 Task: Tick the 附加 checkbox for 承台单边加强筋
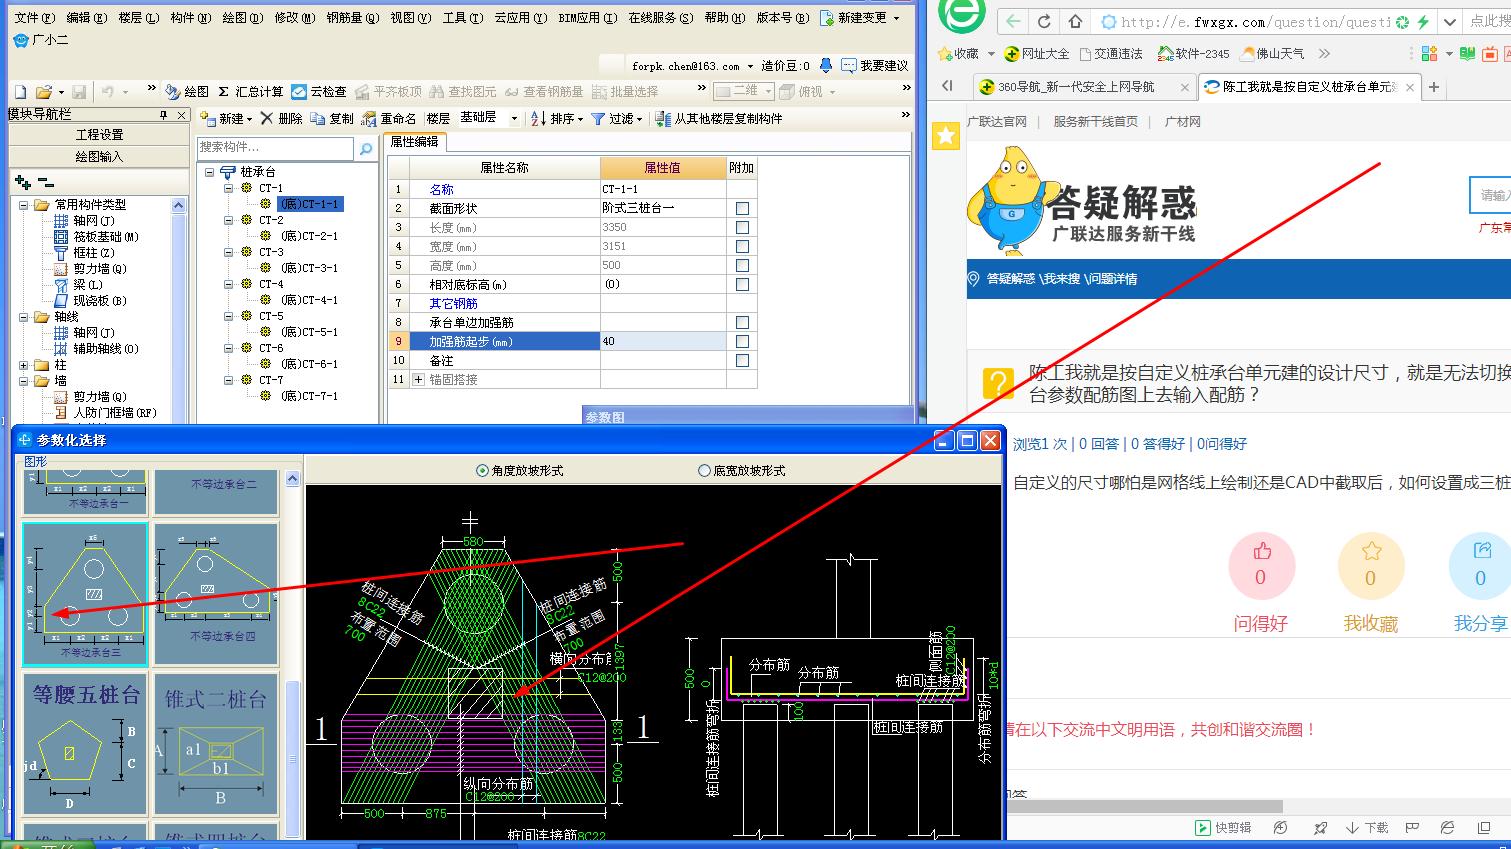pyautogui.click(x=742, y=322)
